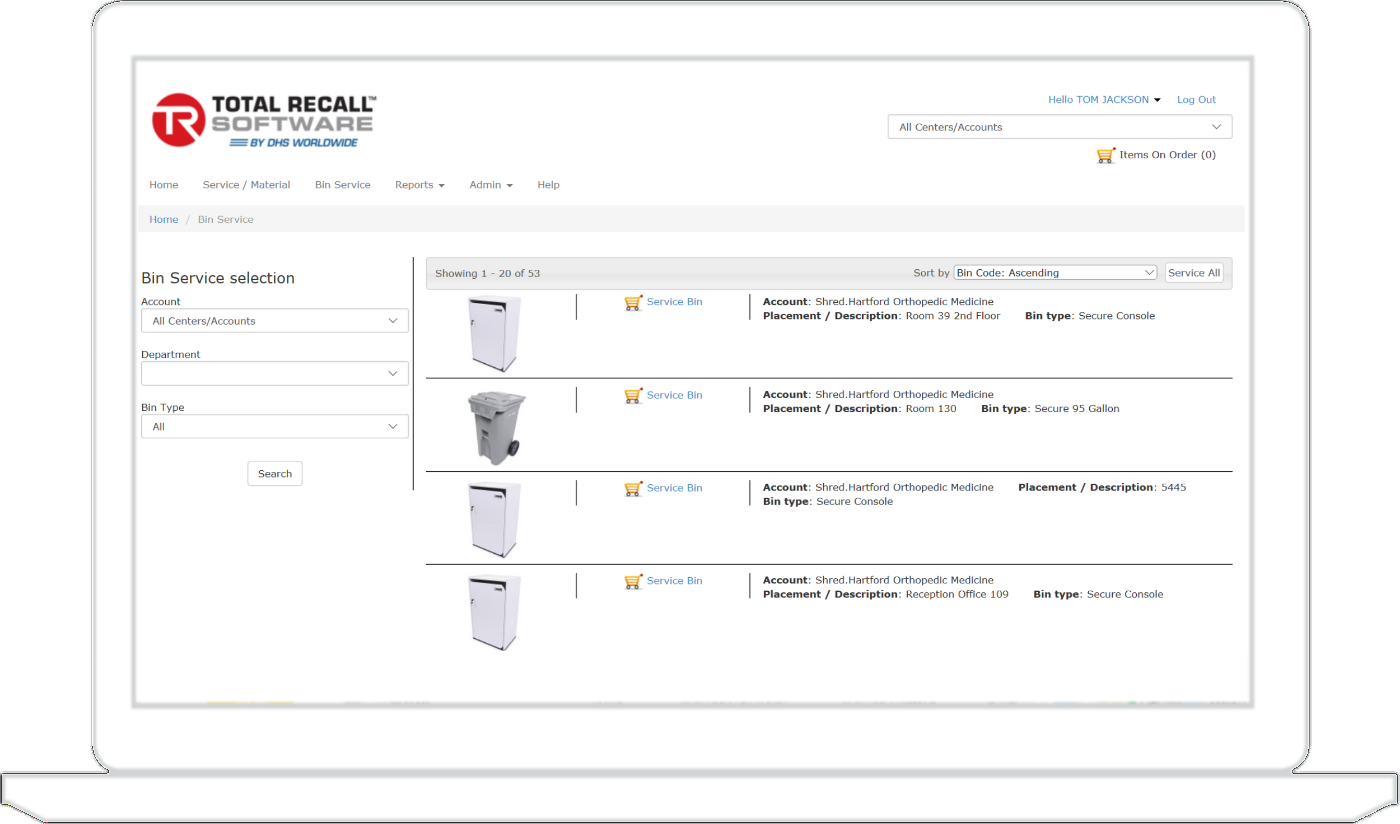The height and width of the screenshot is (824, 1400).
Task: Click the 'Secure 95 Gallon' bin type text
Action: 1077,409
